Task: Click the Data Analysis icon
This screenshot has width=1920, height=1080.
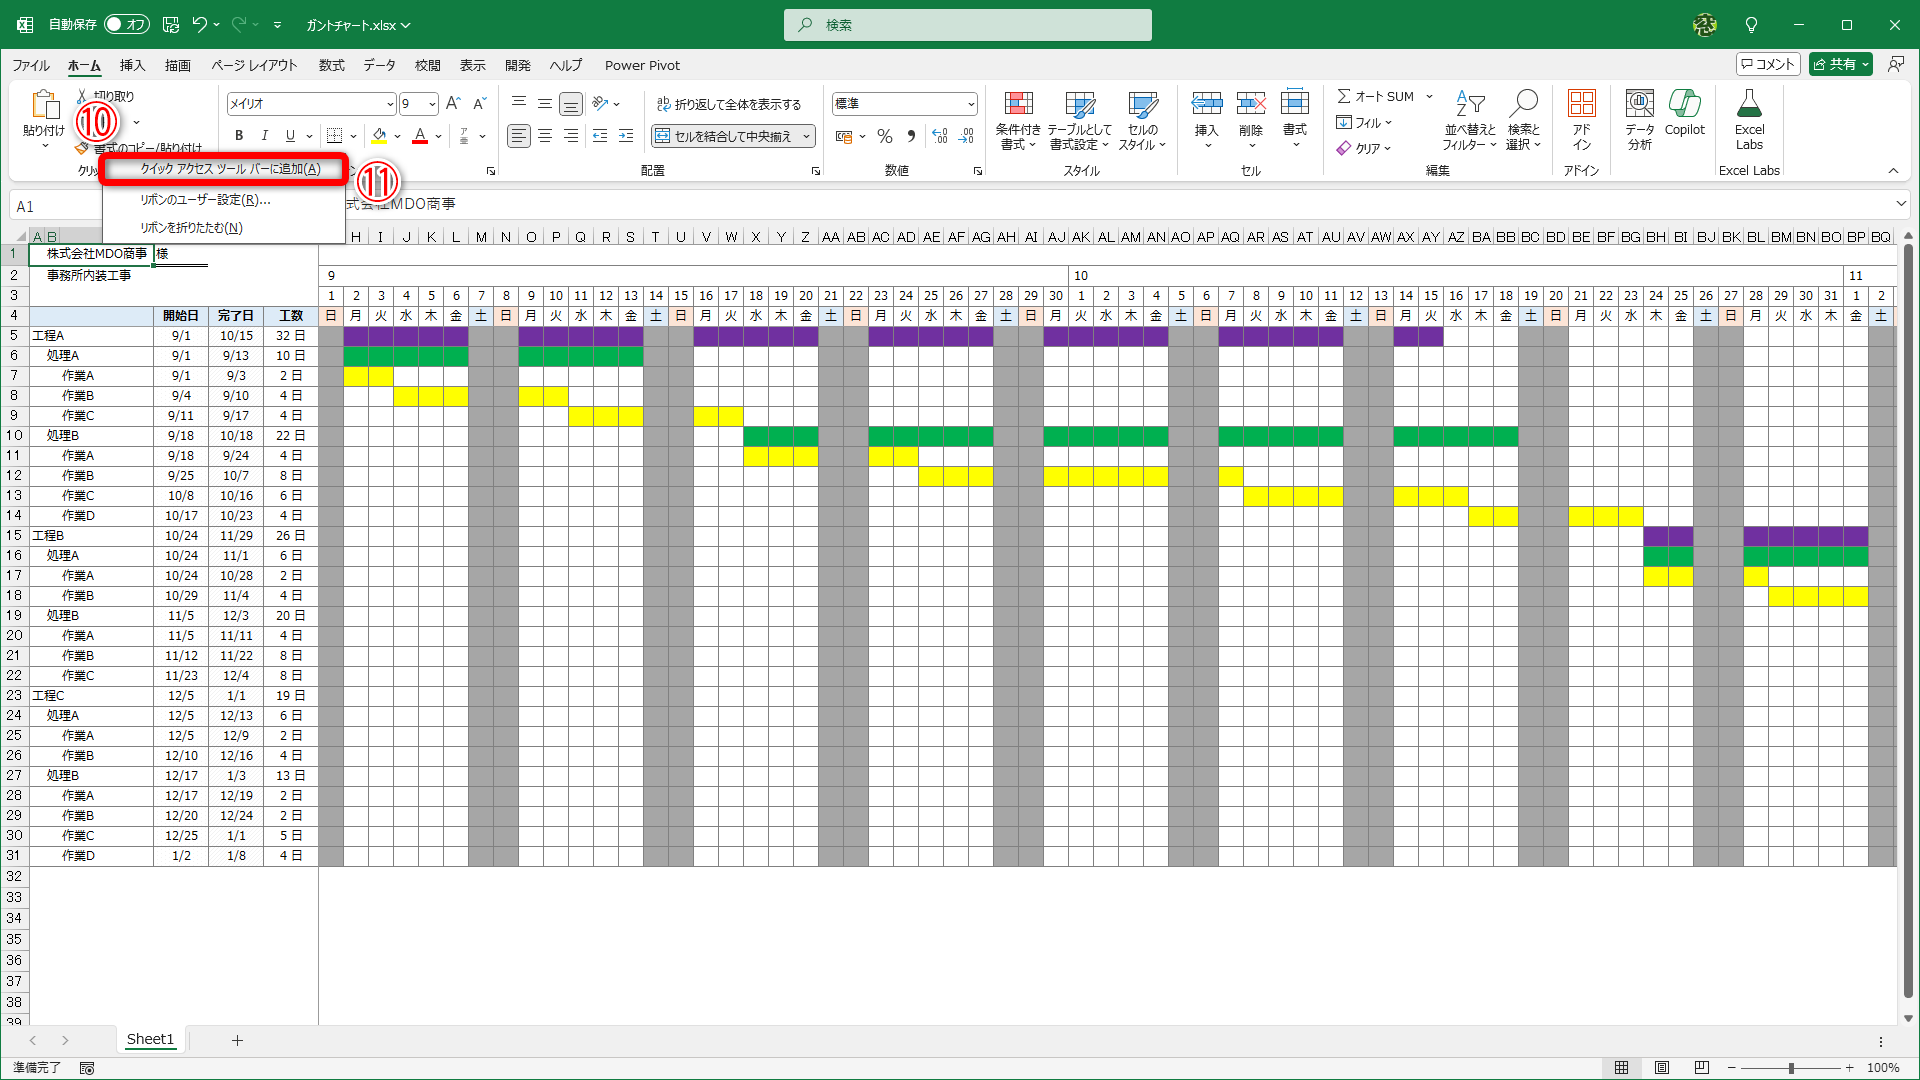Action: click(1639, 120)
